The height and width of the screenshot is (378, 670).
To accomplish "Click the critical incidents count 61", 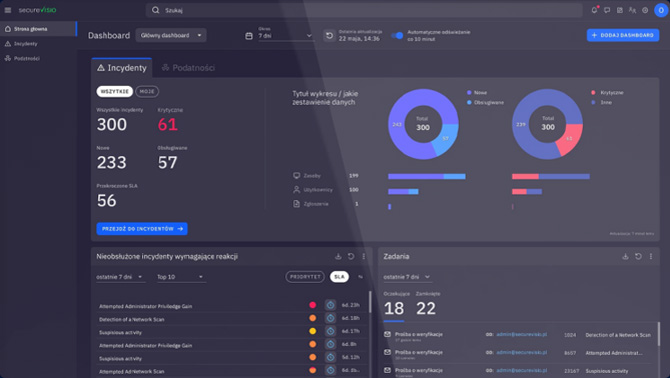I will [168, 124].
